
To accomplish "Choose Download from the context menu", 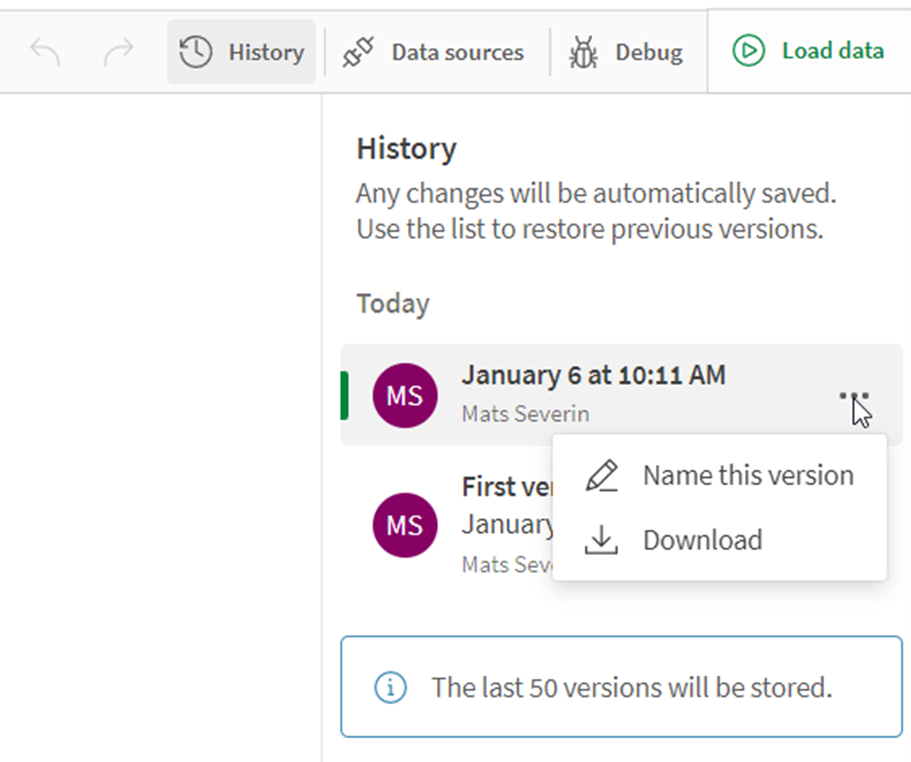I will pos(701,539).
